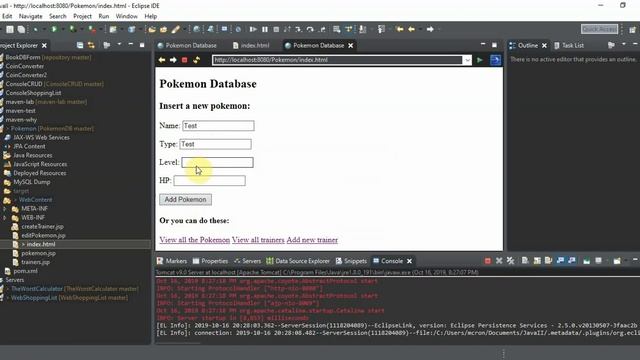Click the Save icon in the toolbar

pyautogui.click(x=10, y=29)
